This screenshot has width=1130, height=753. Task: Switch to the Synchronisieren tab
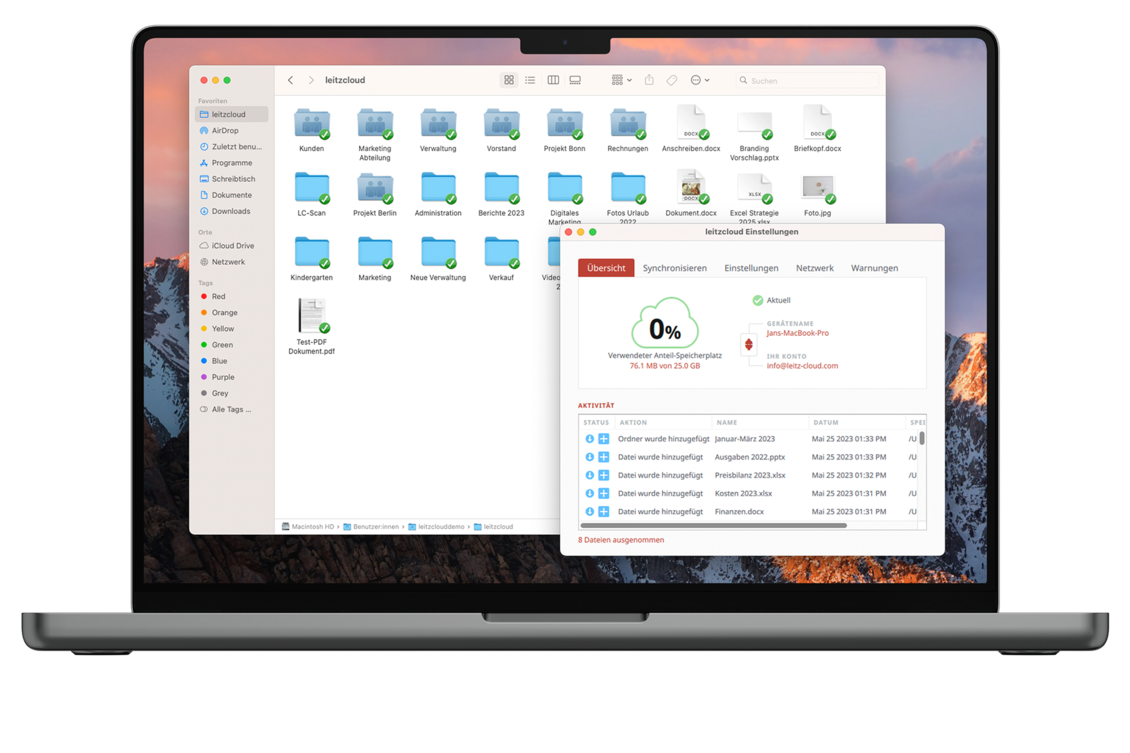tap(674, 268)
